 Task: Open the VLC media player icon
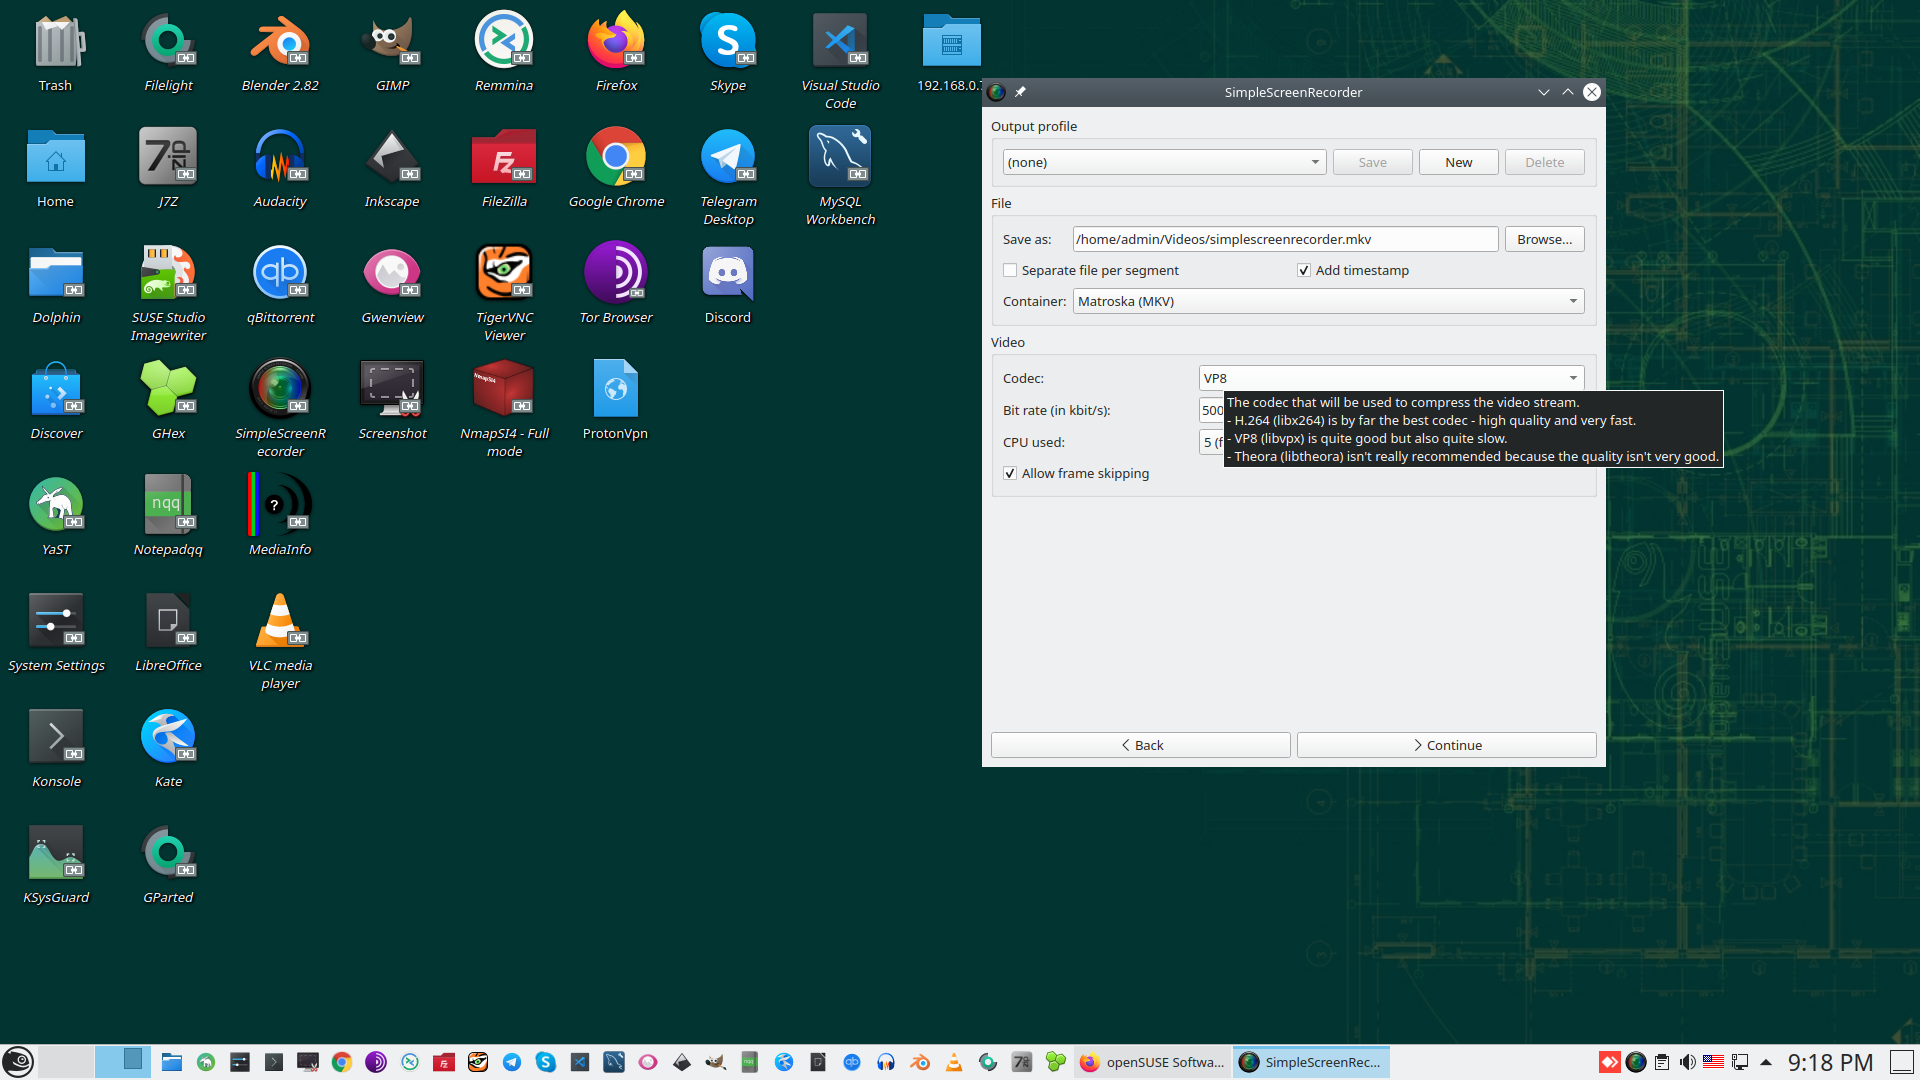pos(280,622)
